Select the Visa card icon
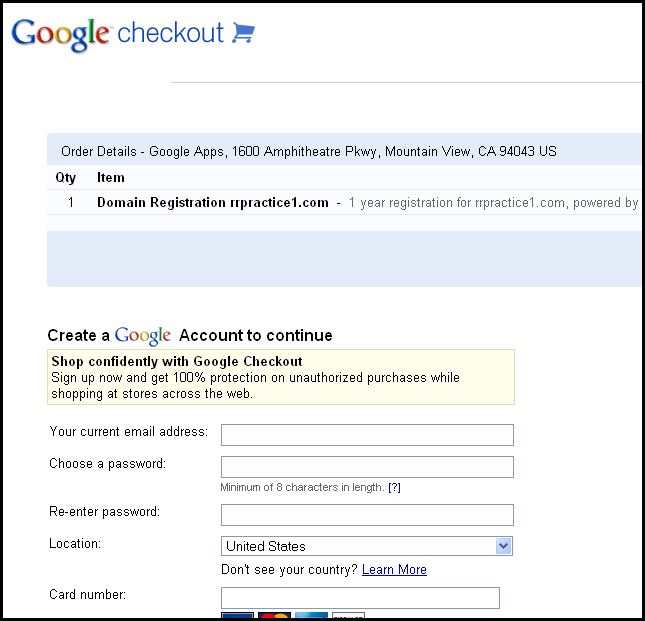The height and width of the screenshot is (621, 645). click(x=237, y=616)
